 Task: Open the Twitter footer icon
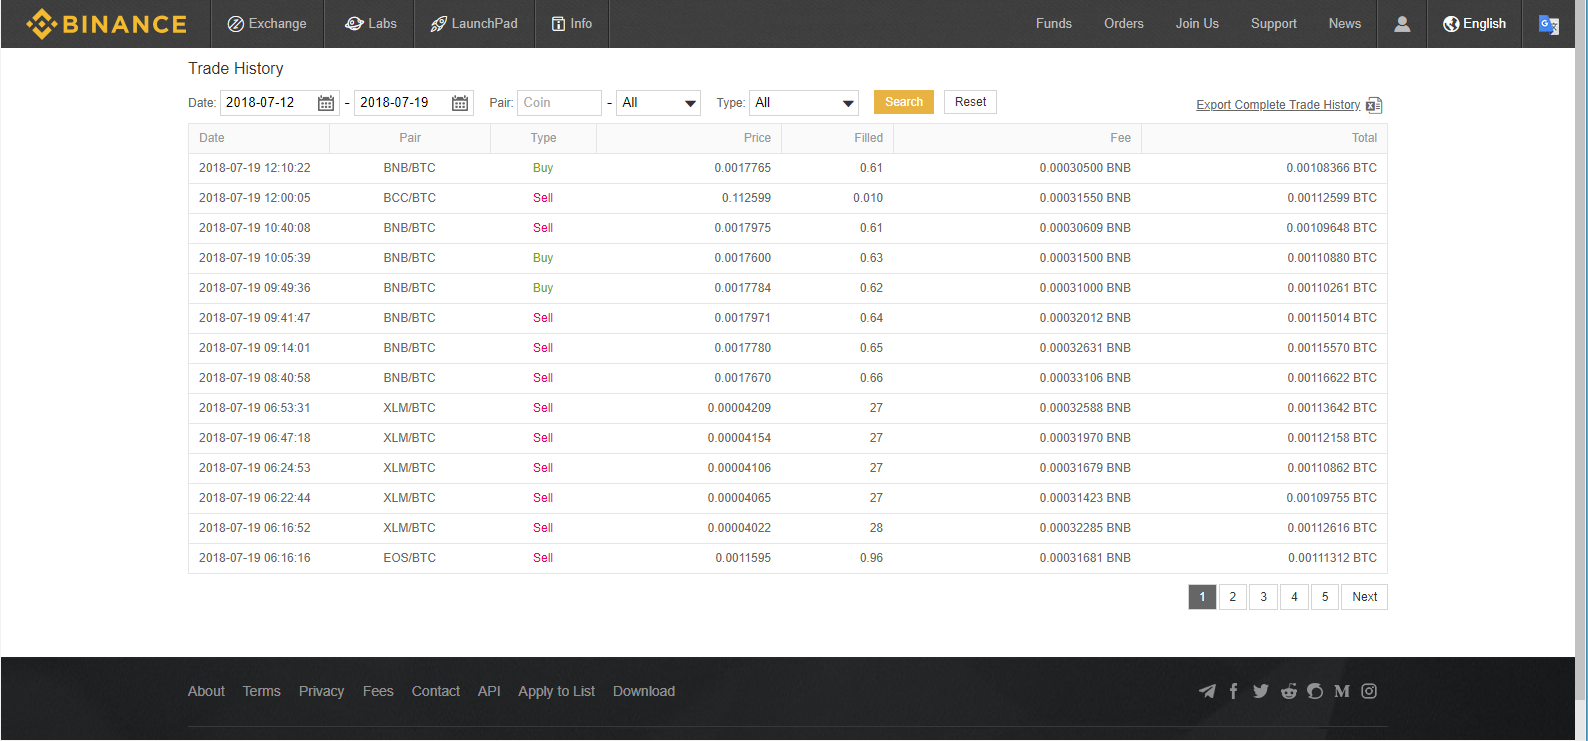(x=1261, y=691)
